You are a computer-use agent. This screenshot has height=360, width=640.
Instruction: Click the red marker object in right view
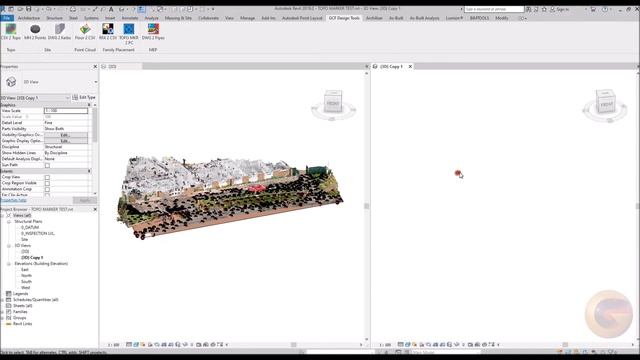coord(458,173)
